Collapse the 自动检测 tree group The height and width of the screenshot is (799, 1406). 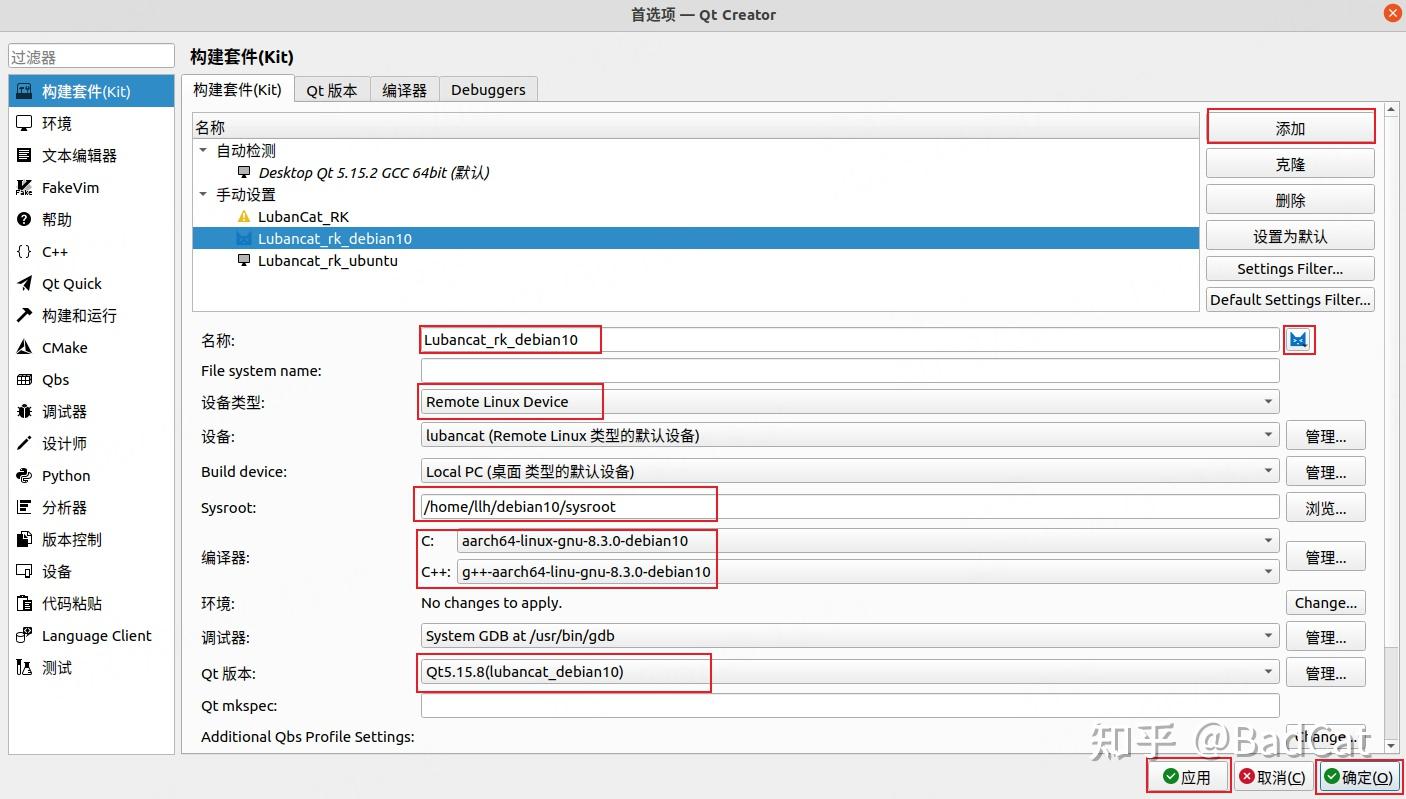[204, 150]
